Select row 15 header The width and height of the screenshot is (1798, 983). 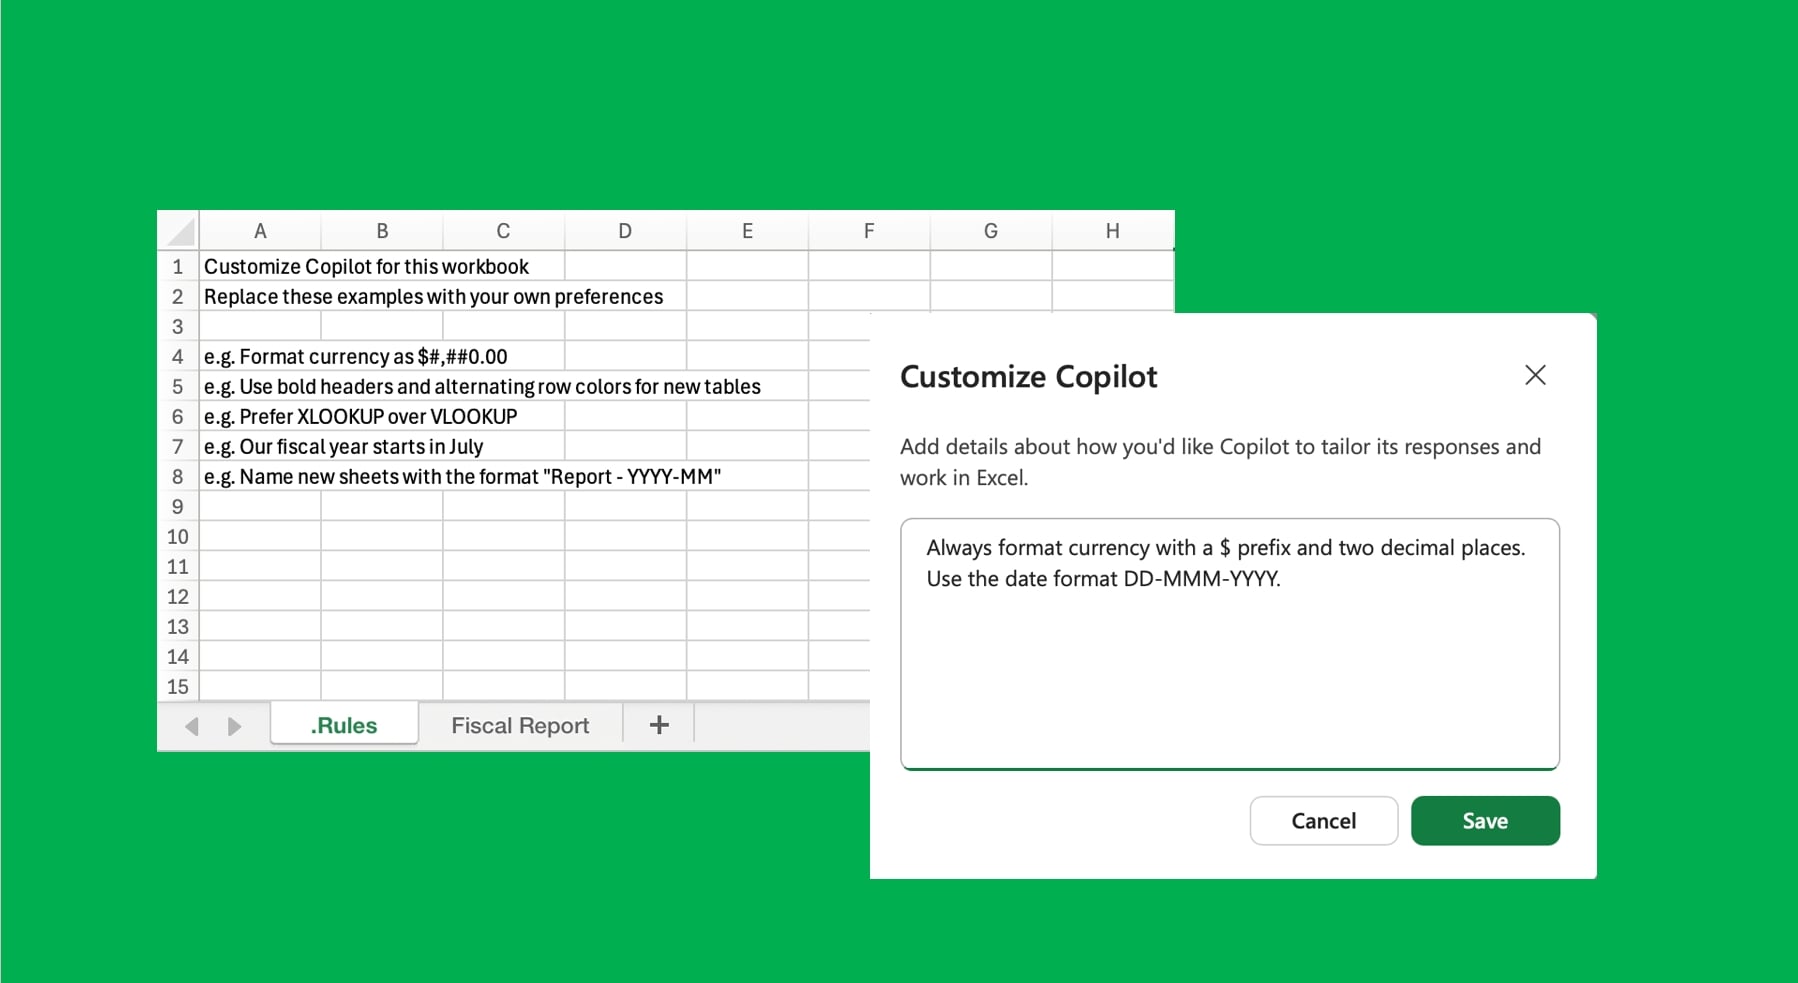[178, 686]
